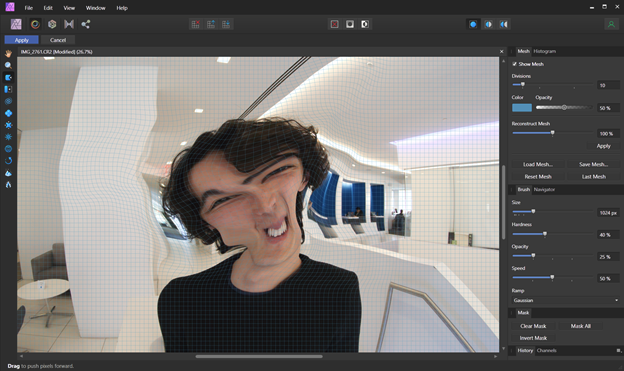Choose the split view mode icon

coord(488,24)
